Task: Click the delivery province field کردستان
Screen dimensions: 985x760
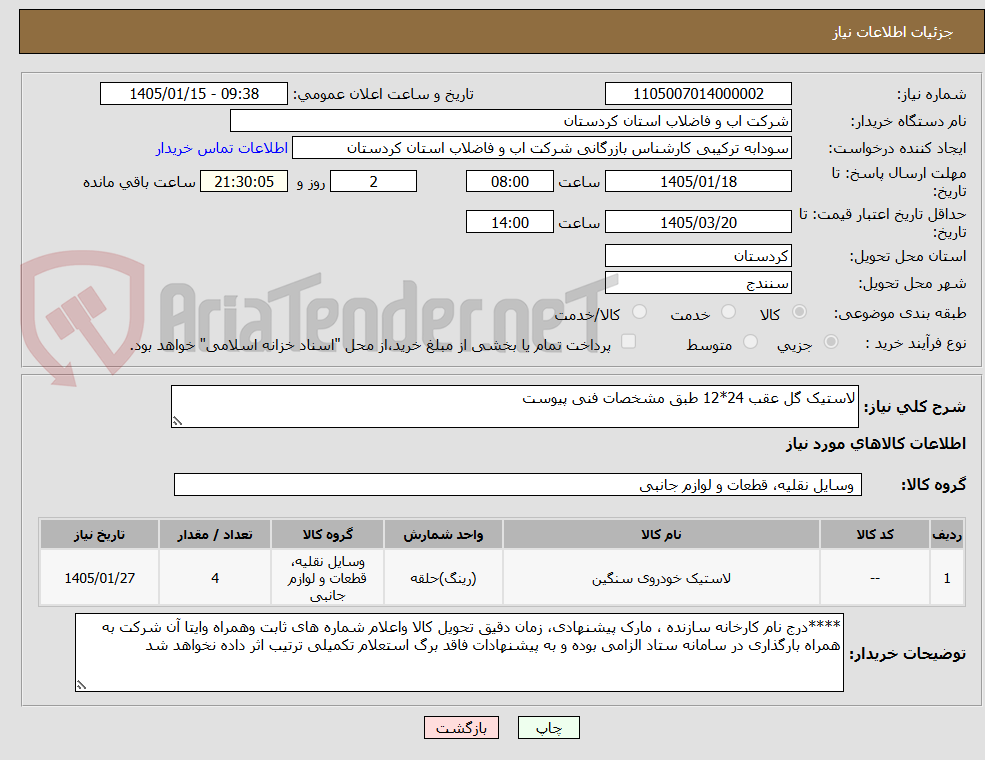Action: pos(698,256)
